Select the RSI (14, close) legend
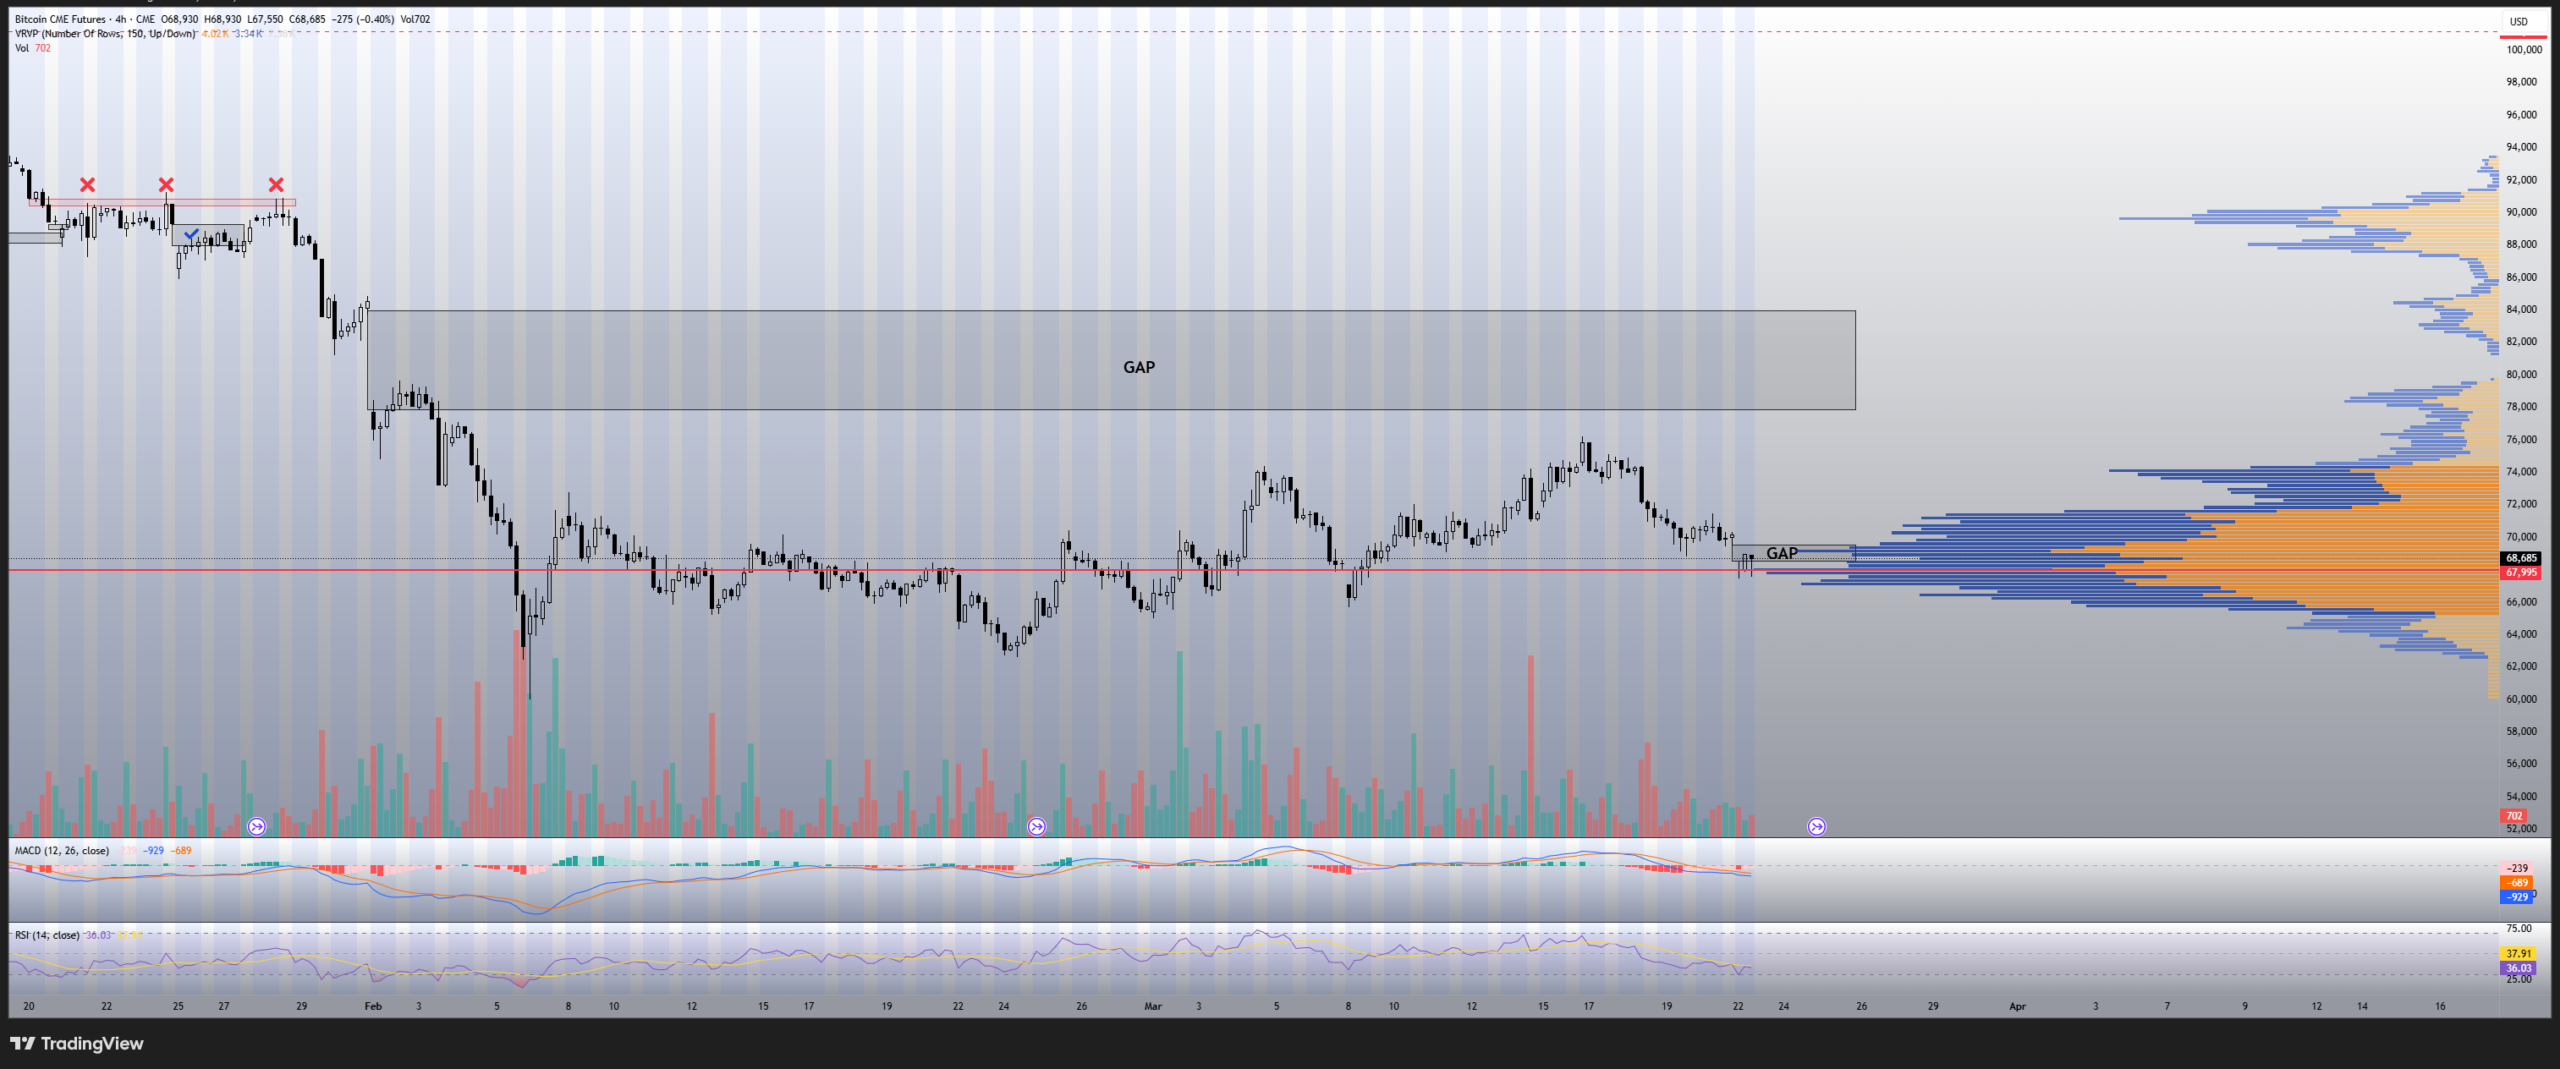 click(47, 936)
